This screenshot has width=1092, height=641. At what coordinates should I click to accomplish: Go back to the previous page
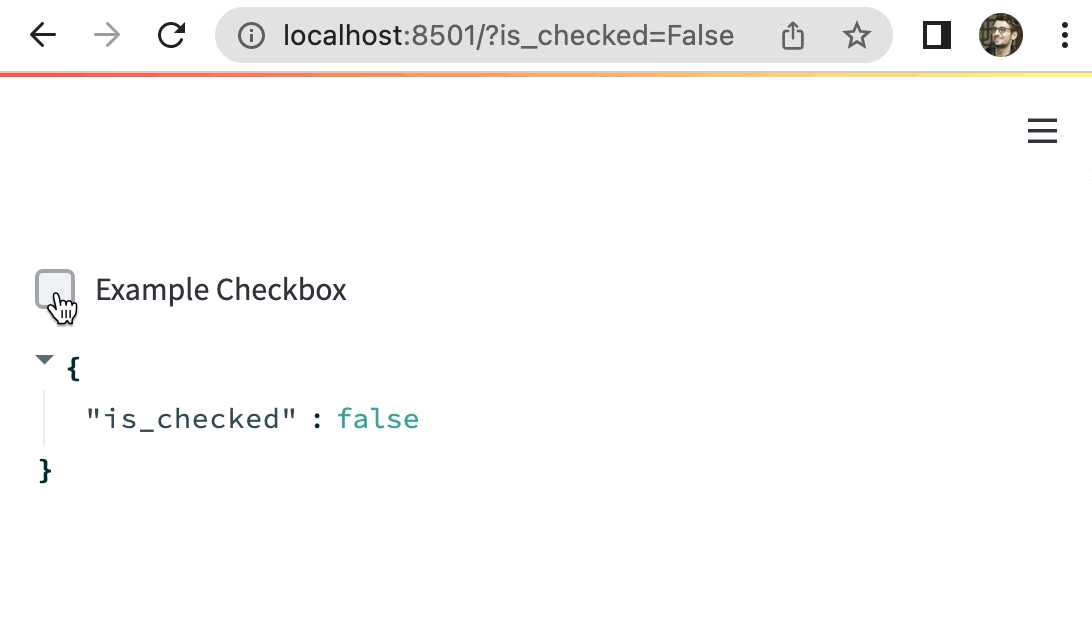[x=43, y=36]
